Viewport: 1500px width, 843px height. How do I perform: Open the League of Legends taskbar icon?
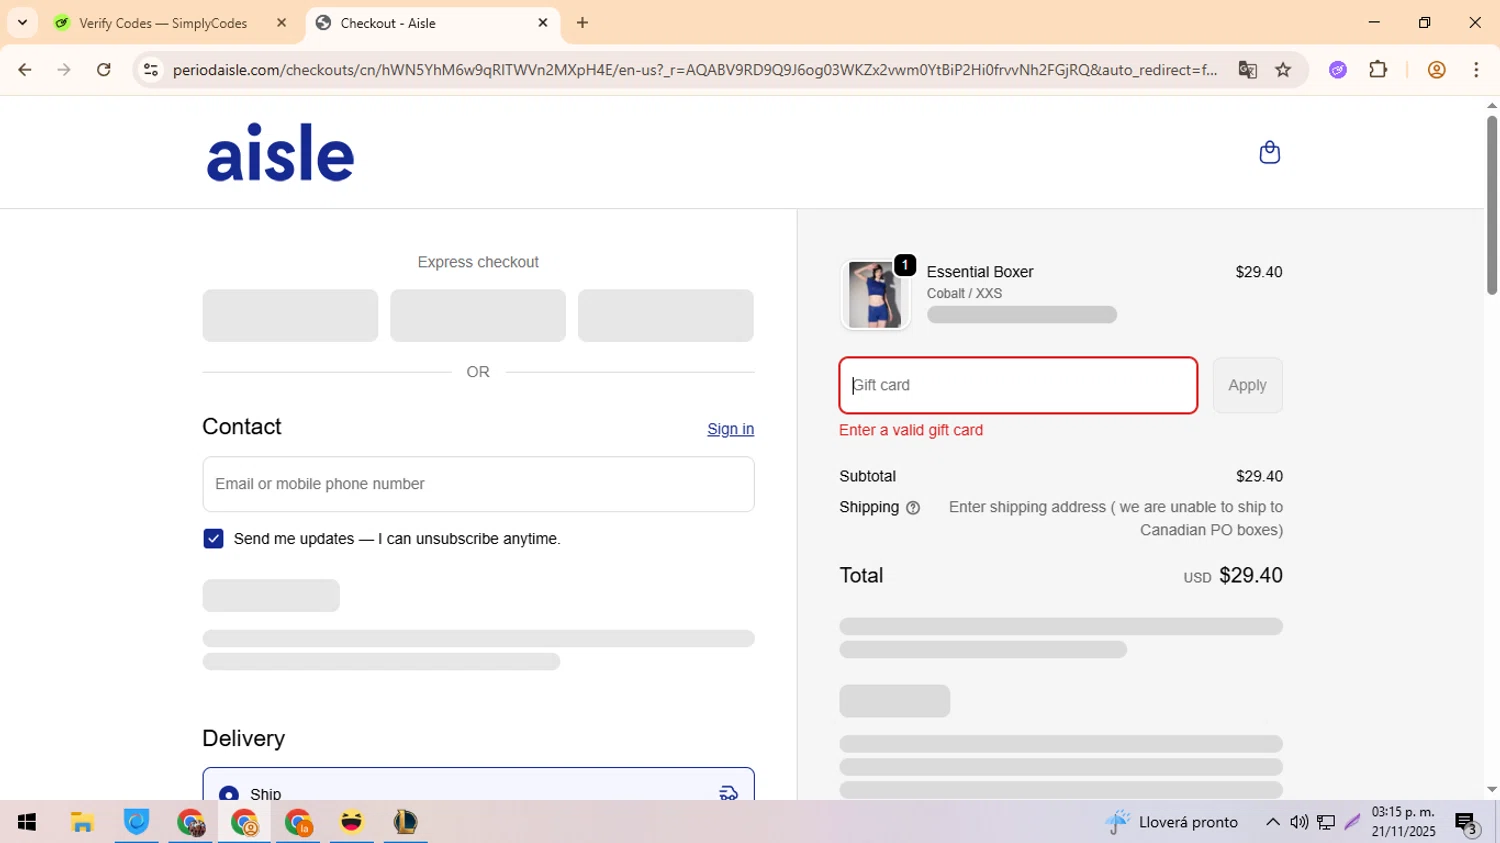406,822
